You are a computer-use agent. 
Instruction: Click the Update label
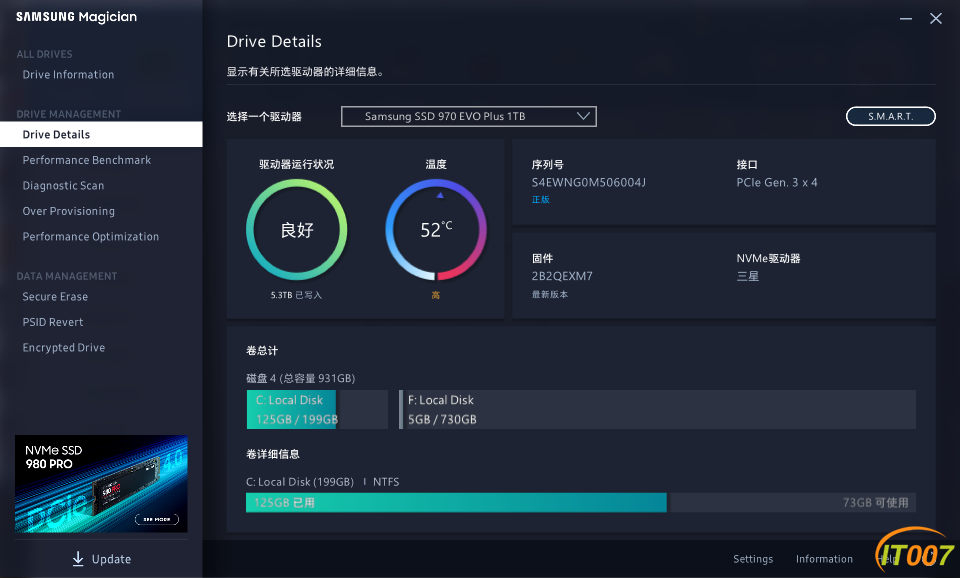pos(111,559)
